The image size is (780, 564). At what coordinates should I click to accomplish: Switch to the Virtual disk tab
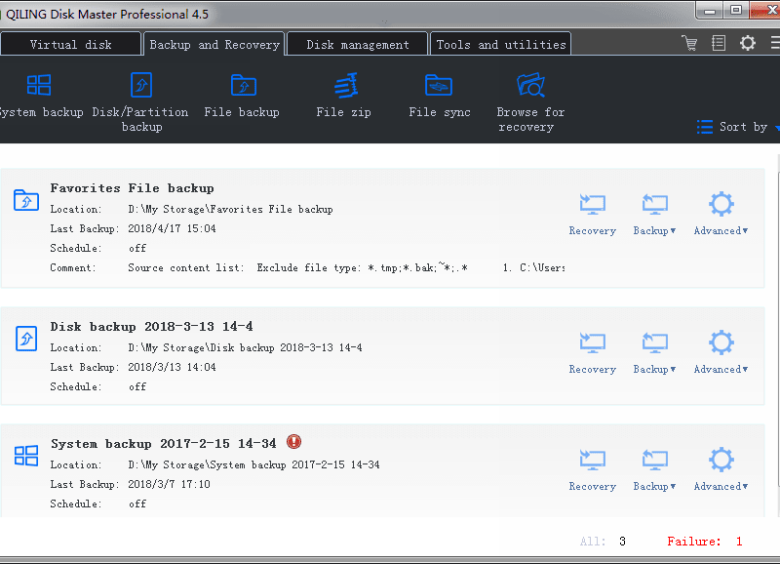click(70, 44)
